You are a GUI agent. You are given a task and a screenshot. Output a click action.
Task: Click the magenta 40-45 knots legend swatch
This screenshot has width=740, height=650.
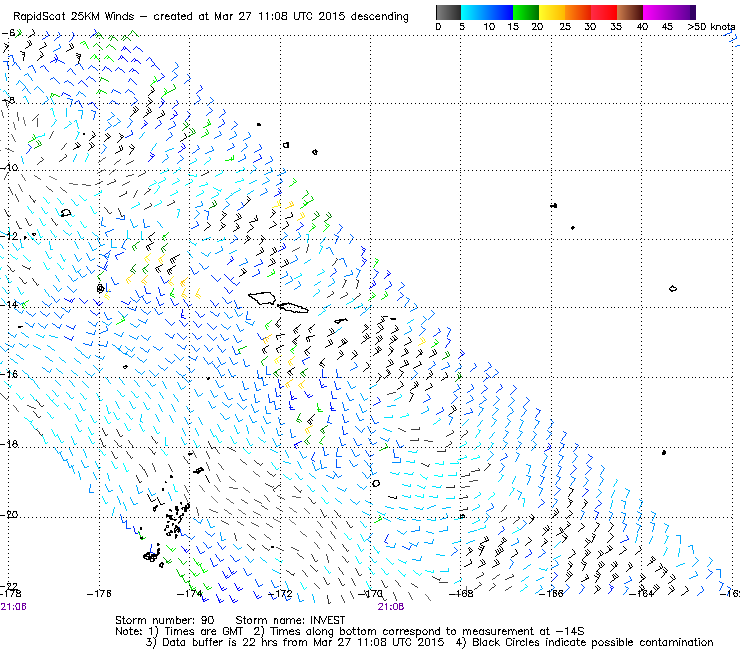pyautogui.click(x=656, y=12)
